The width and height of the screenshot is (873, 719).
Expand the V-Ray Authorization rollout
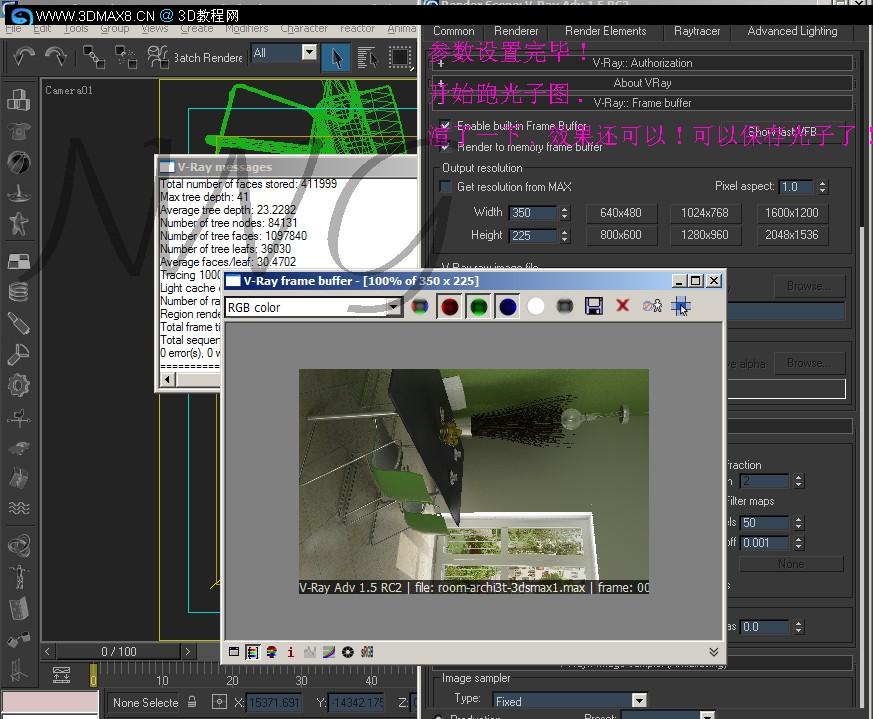point(642,63)
